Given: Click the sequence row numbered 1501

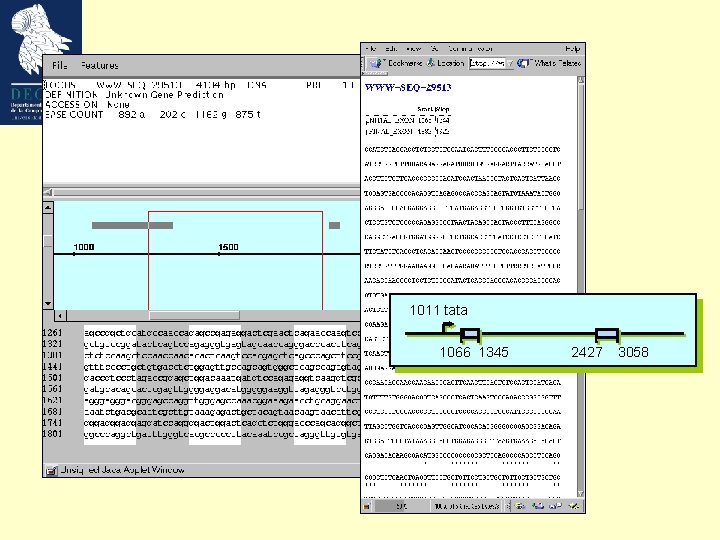Looking at the screenshot, I should click(202, 378).
